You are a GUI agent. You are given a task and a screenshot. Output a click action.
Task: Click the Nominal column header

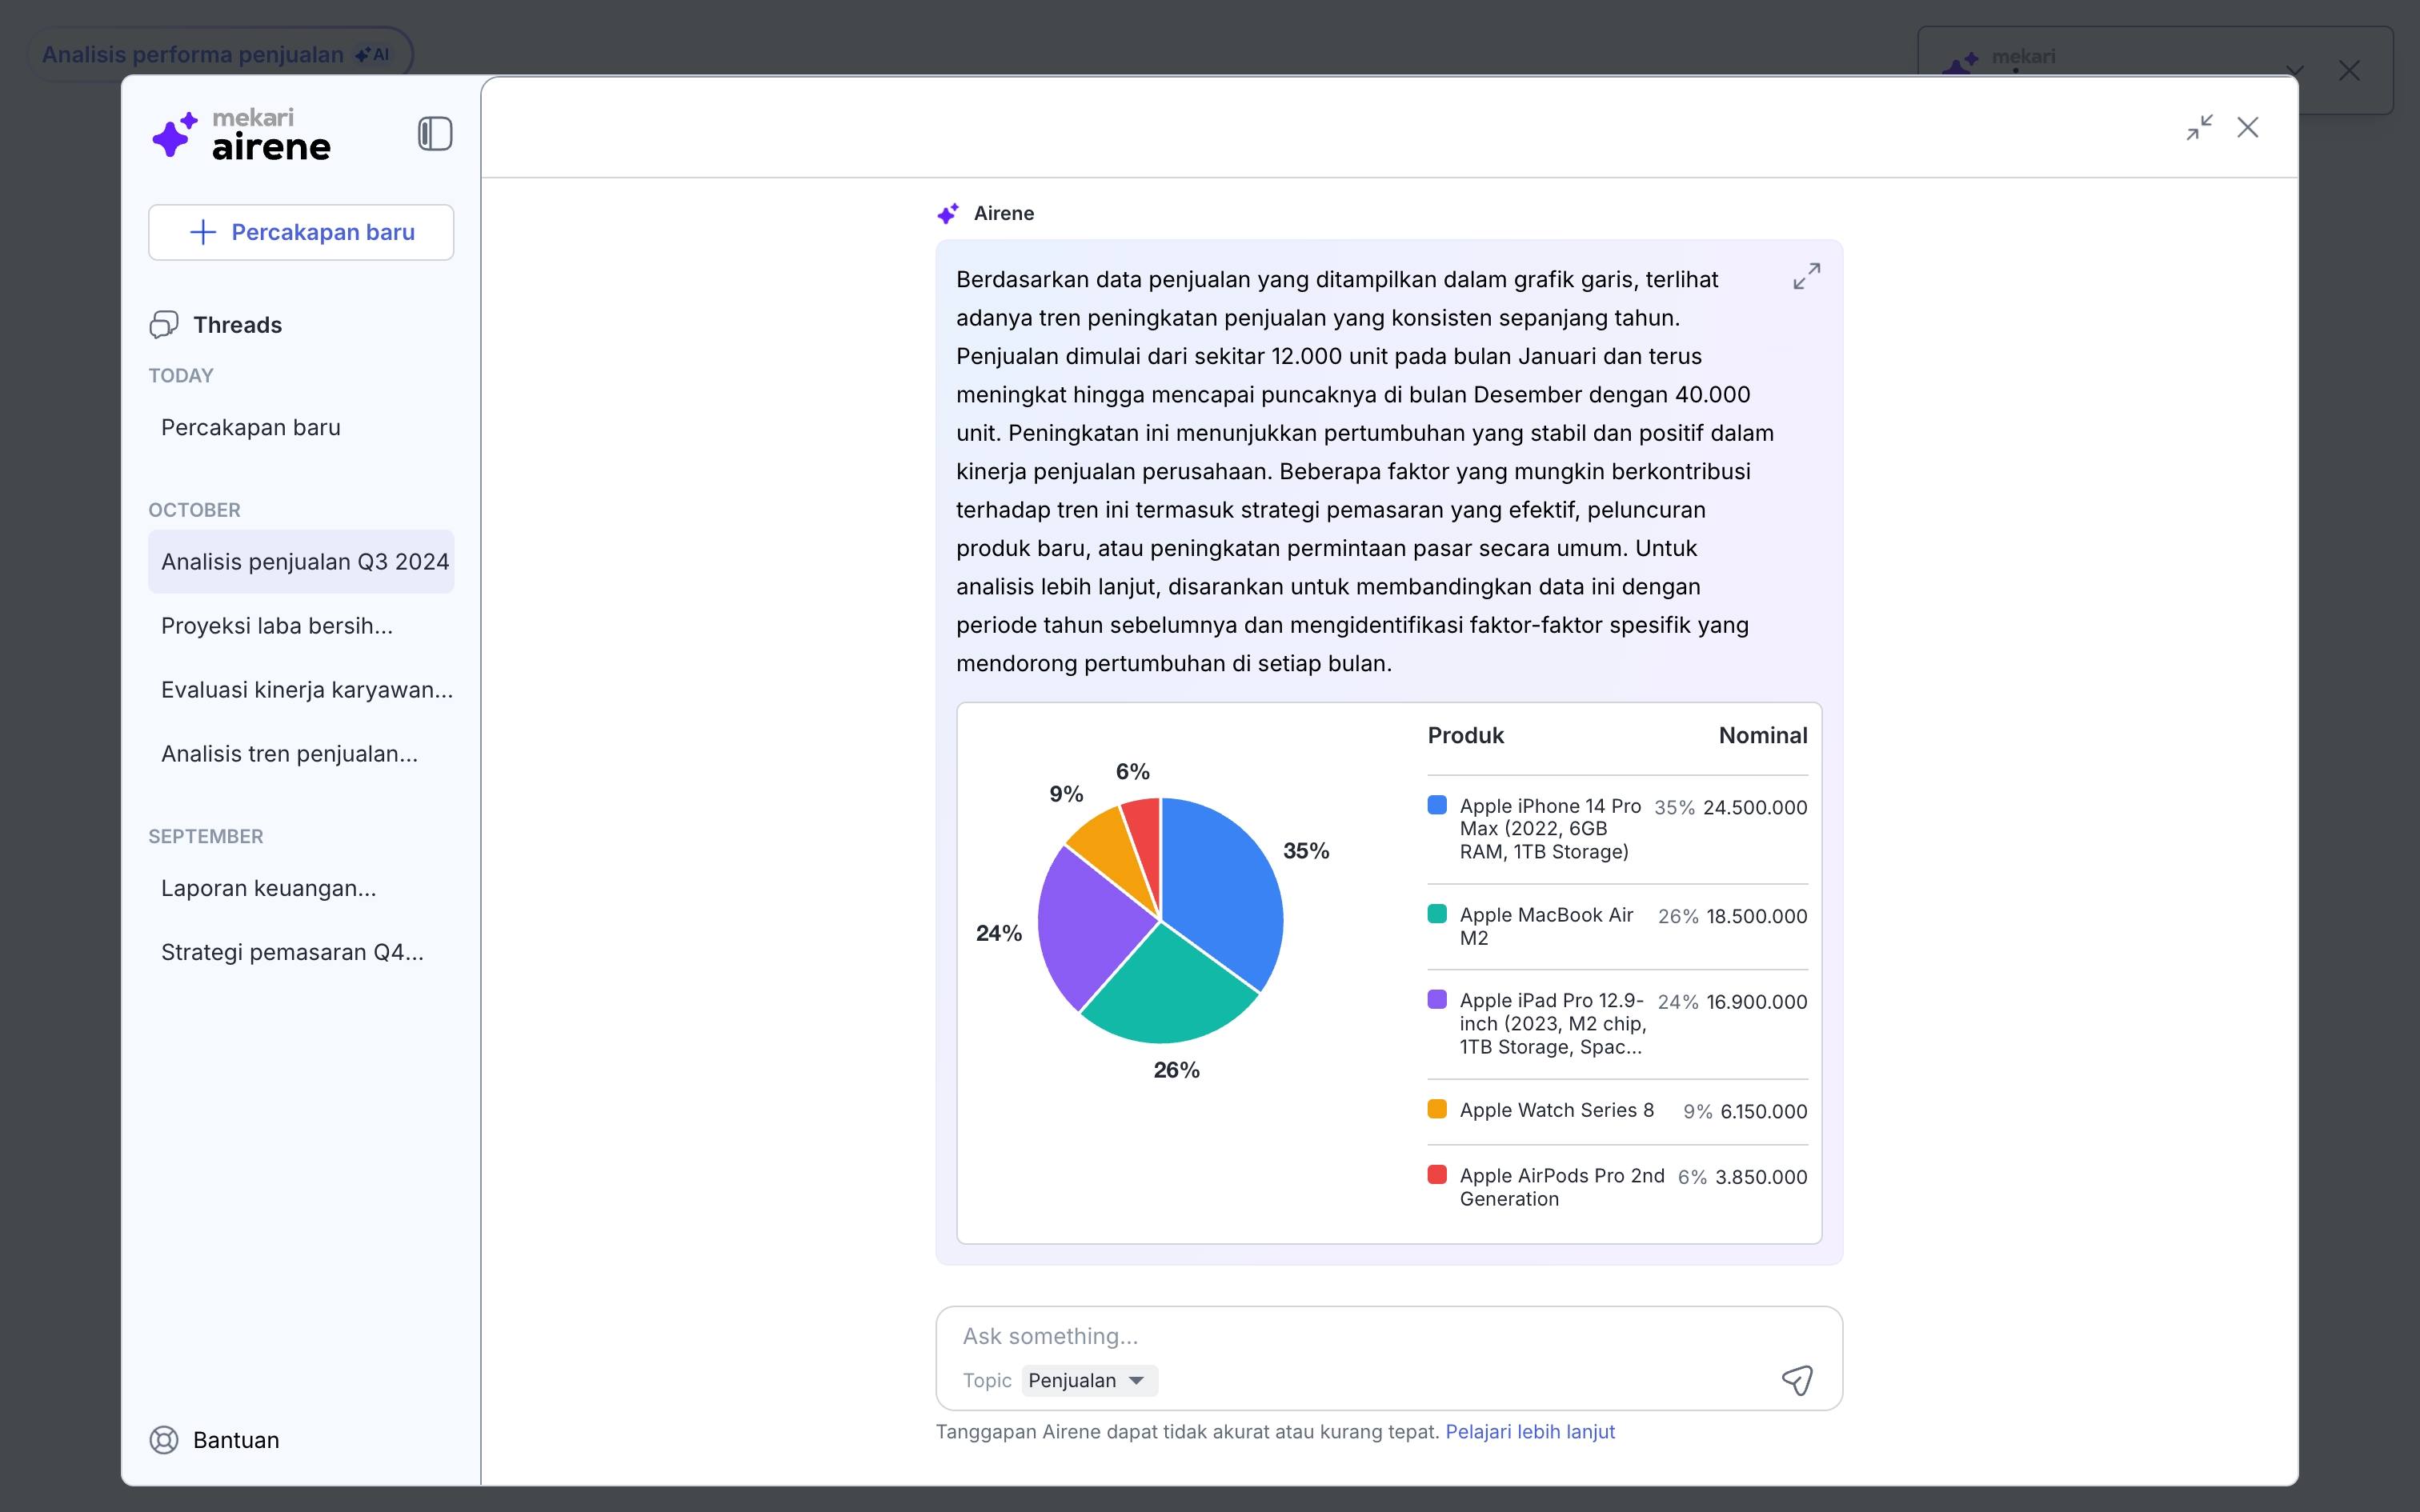click(x=1762, y=735)
